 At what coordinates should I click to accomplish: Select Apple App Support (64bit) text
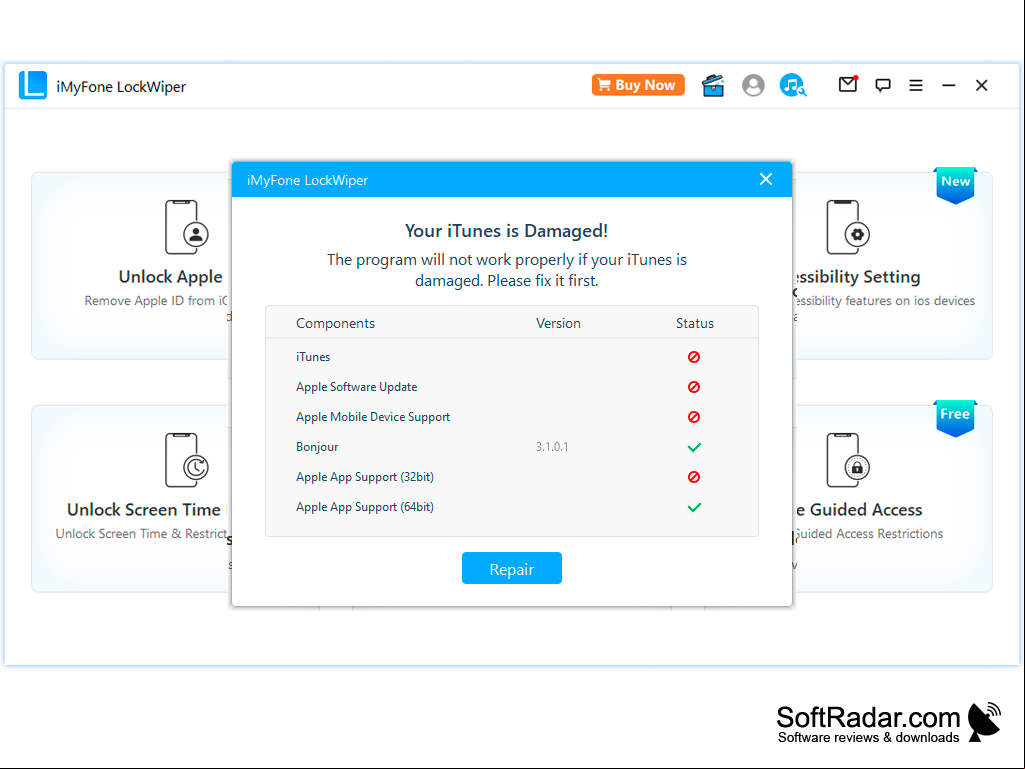point(365,507)
